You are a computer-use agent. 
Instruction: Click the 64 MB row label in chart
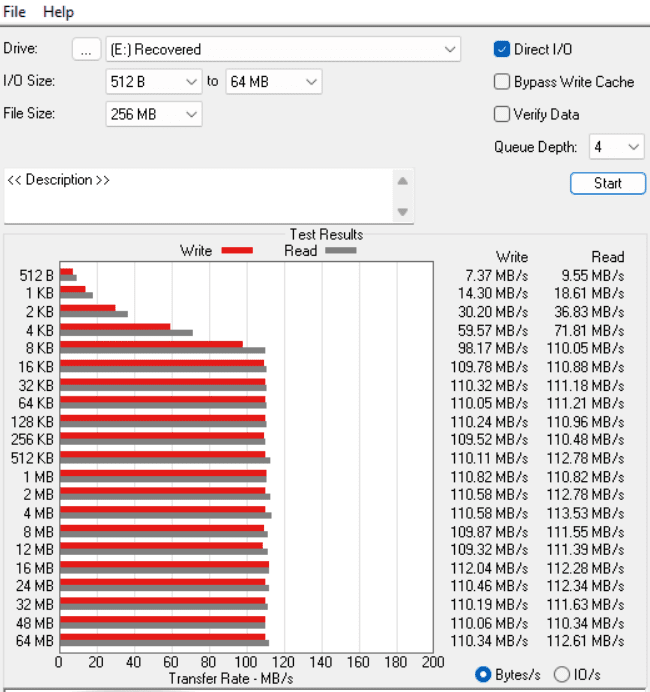click(35, 641)
